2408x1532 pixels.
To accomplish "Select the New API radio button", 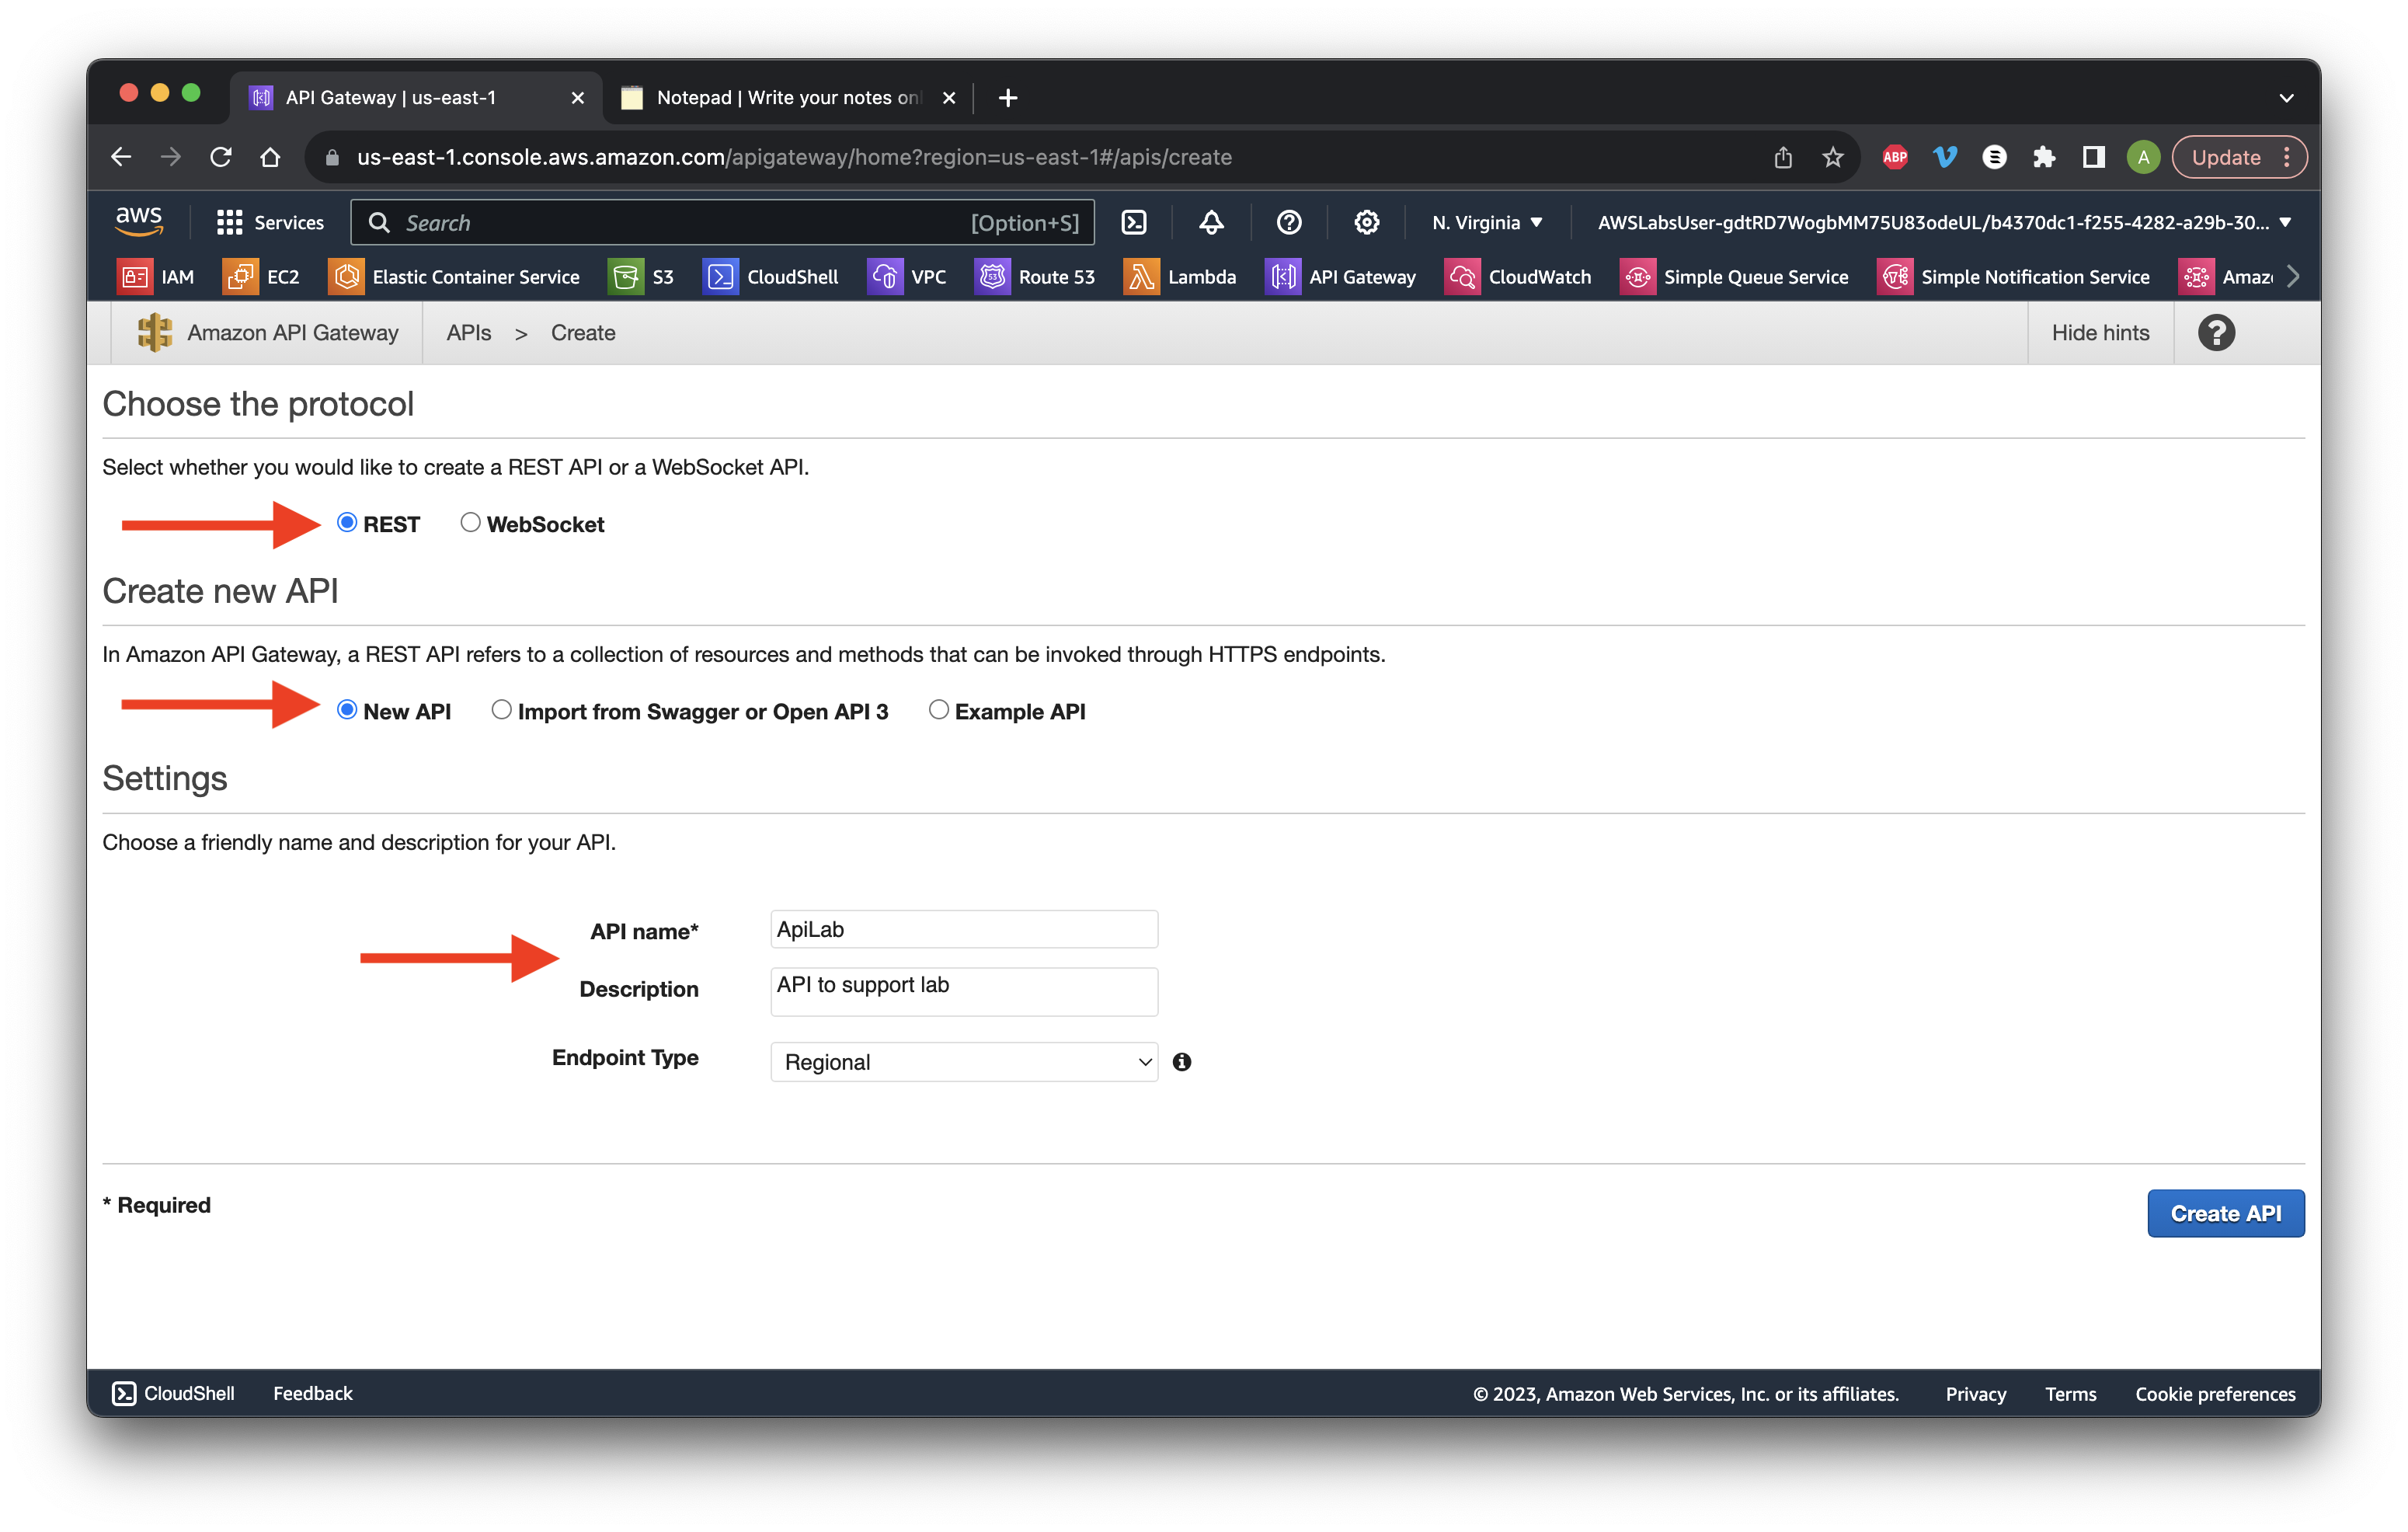I will click(347, 709).
